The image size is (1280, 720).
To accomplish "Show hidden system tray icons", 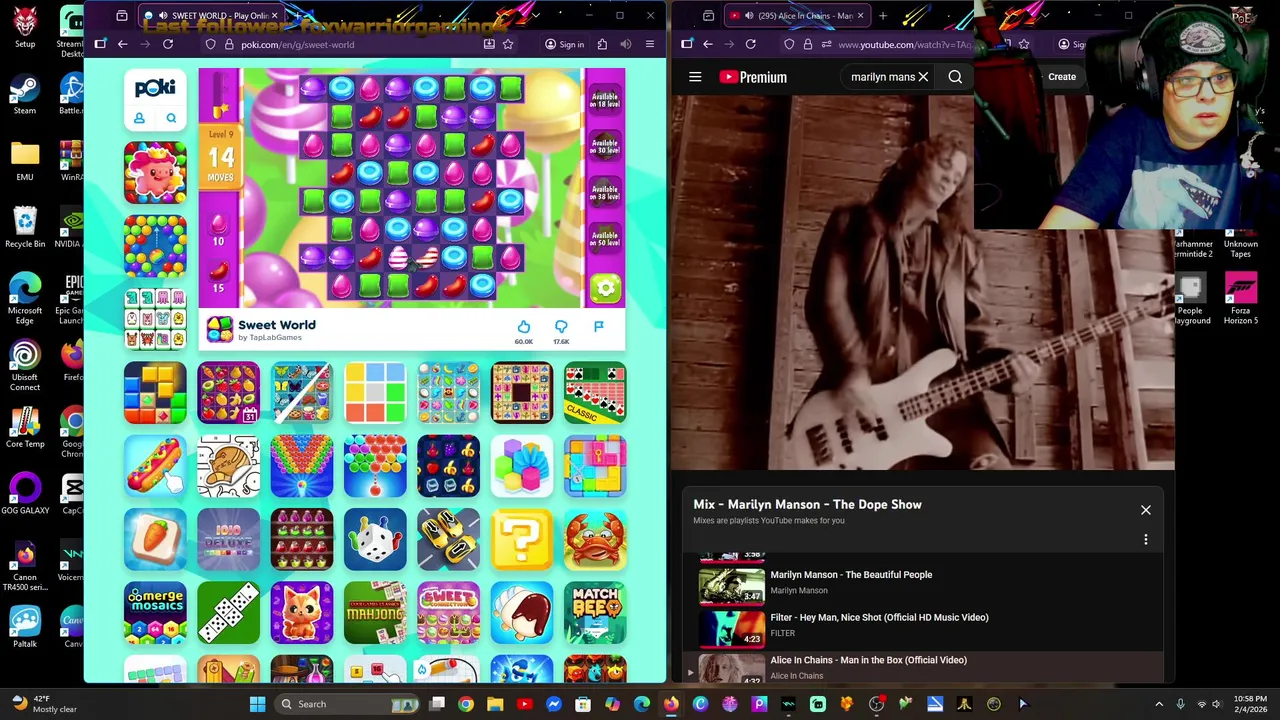I will click(x=1159, y=704).
